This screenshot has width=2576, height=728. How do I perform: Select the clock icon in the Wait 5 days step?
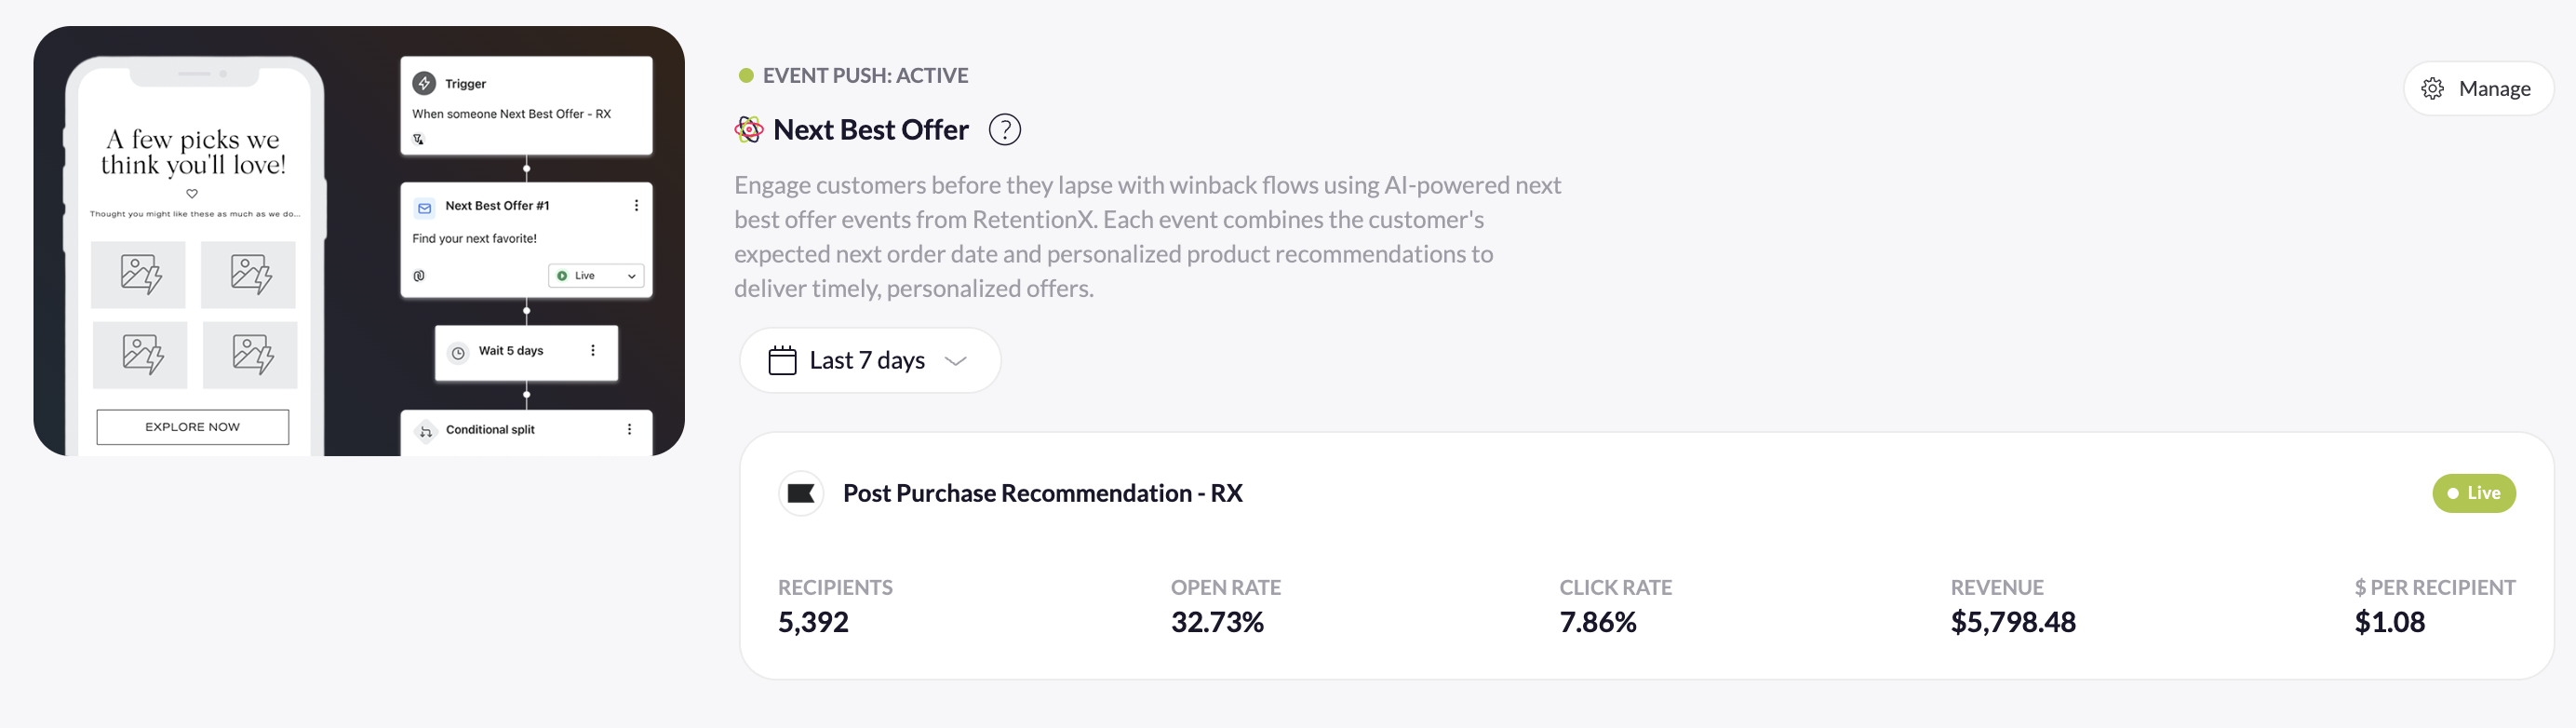(457, 352)
